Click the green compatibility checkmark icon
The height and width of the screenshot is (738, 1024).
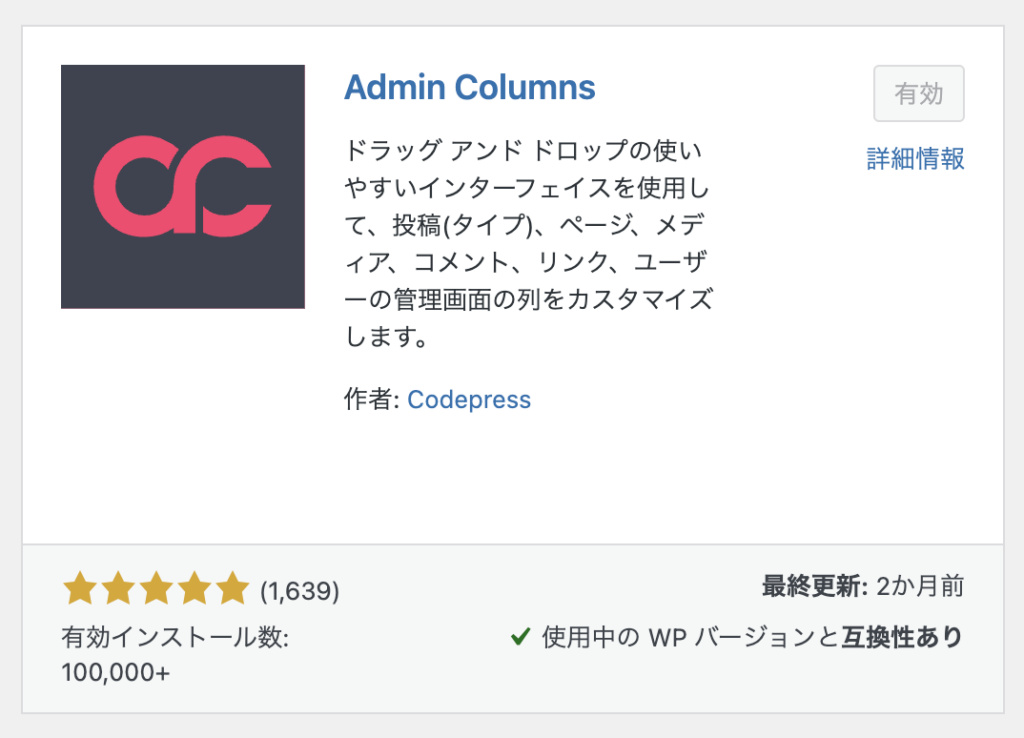click(x=520, y=636)
